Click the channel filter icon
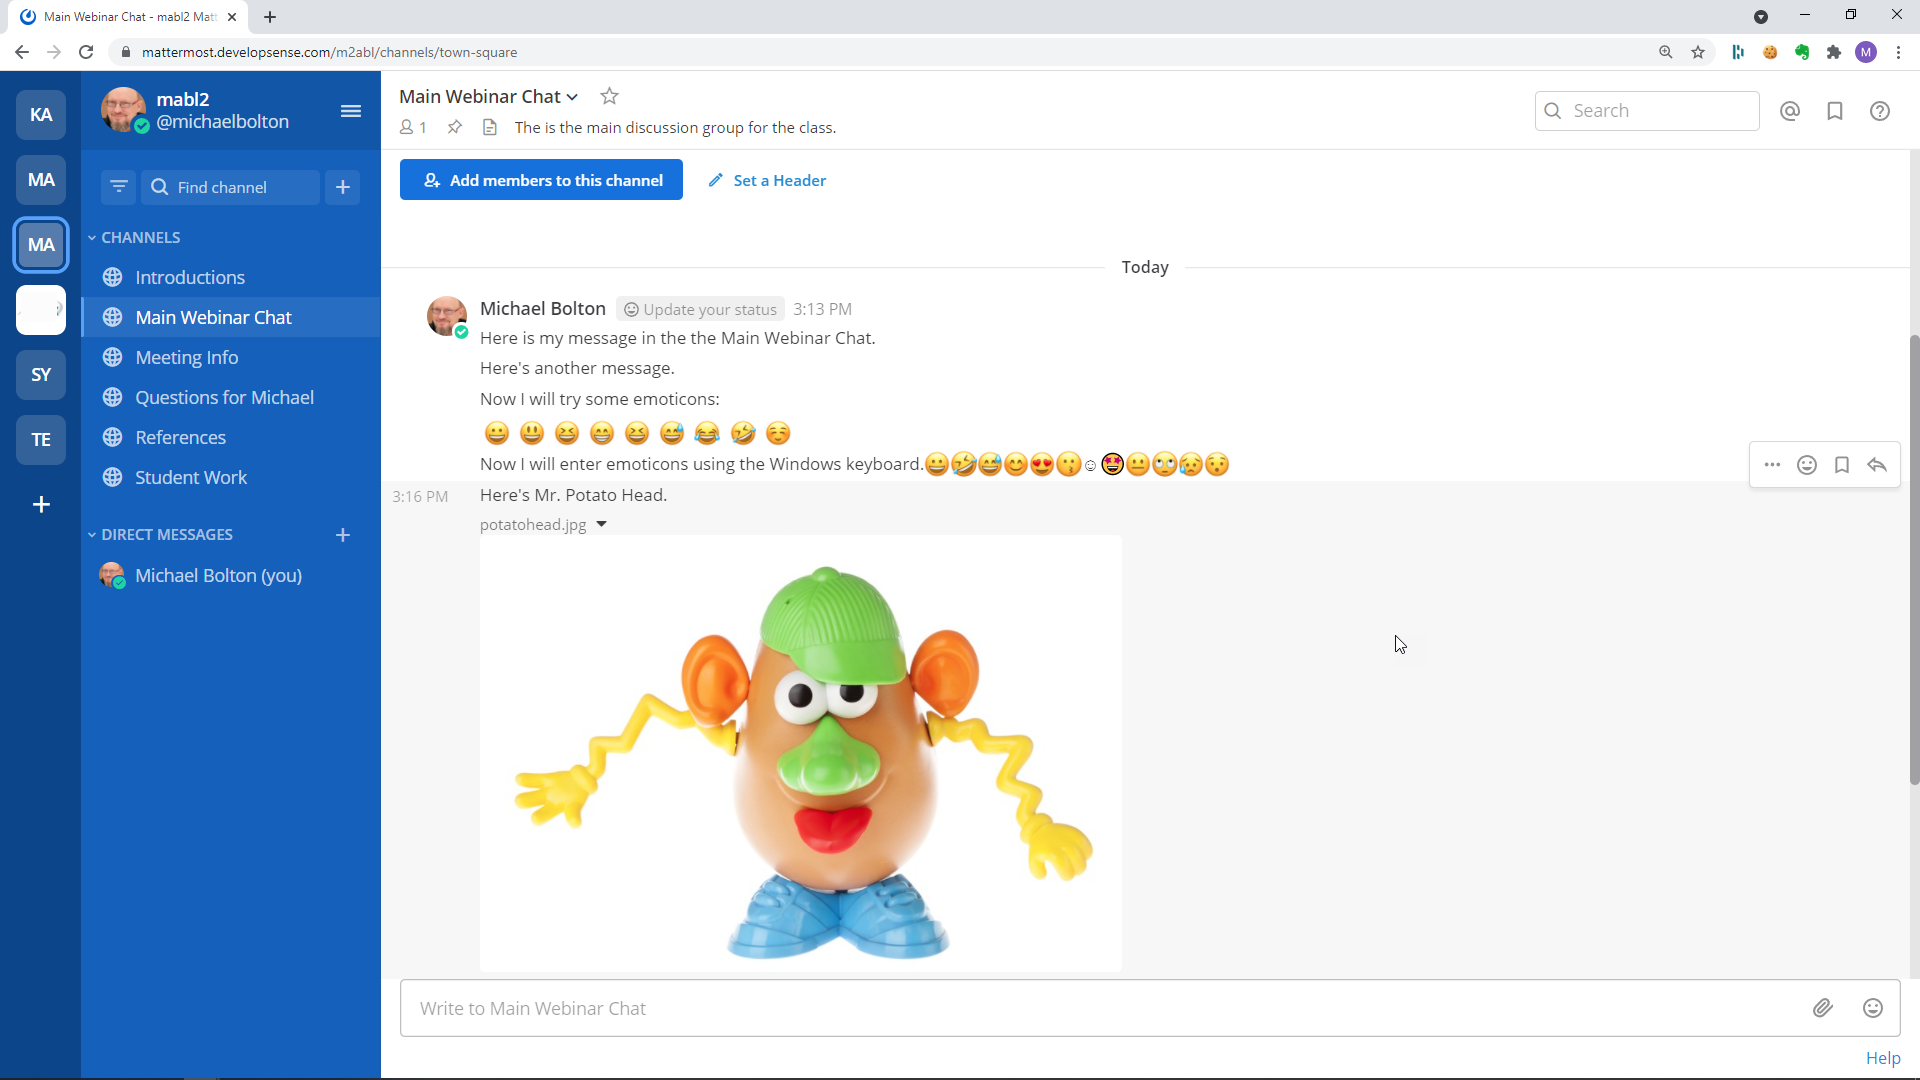 tap(118, 187)
